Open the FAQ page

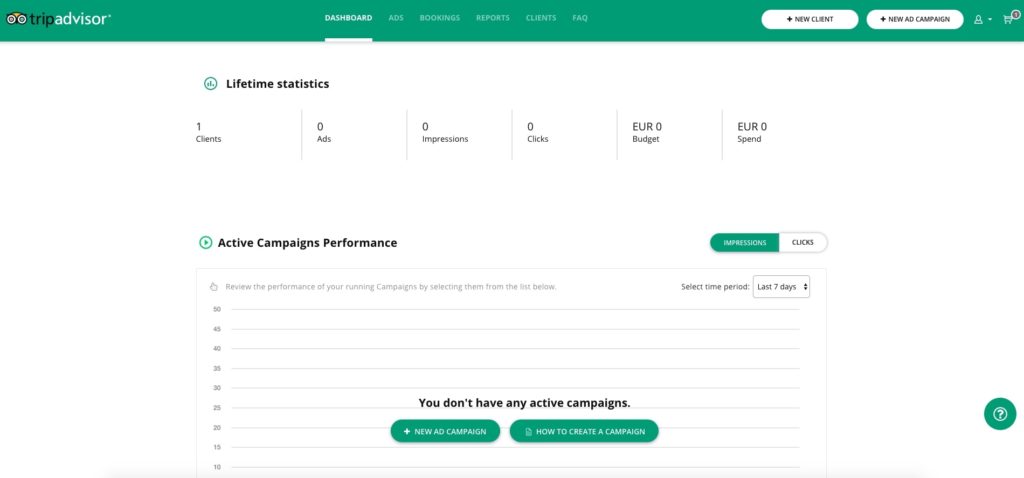[x=580, y=18]
